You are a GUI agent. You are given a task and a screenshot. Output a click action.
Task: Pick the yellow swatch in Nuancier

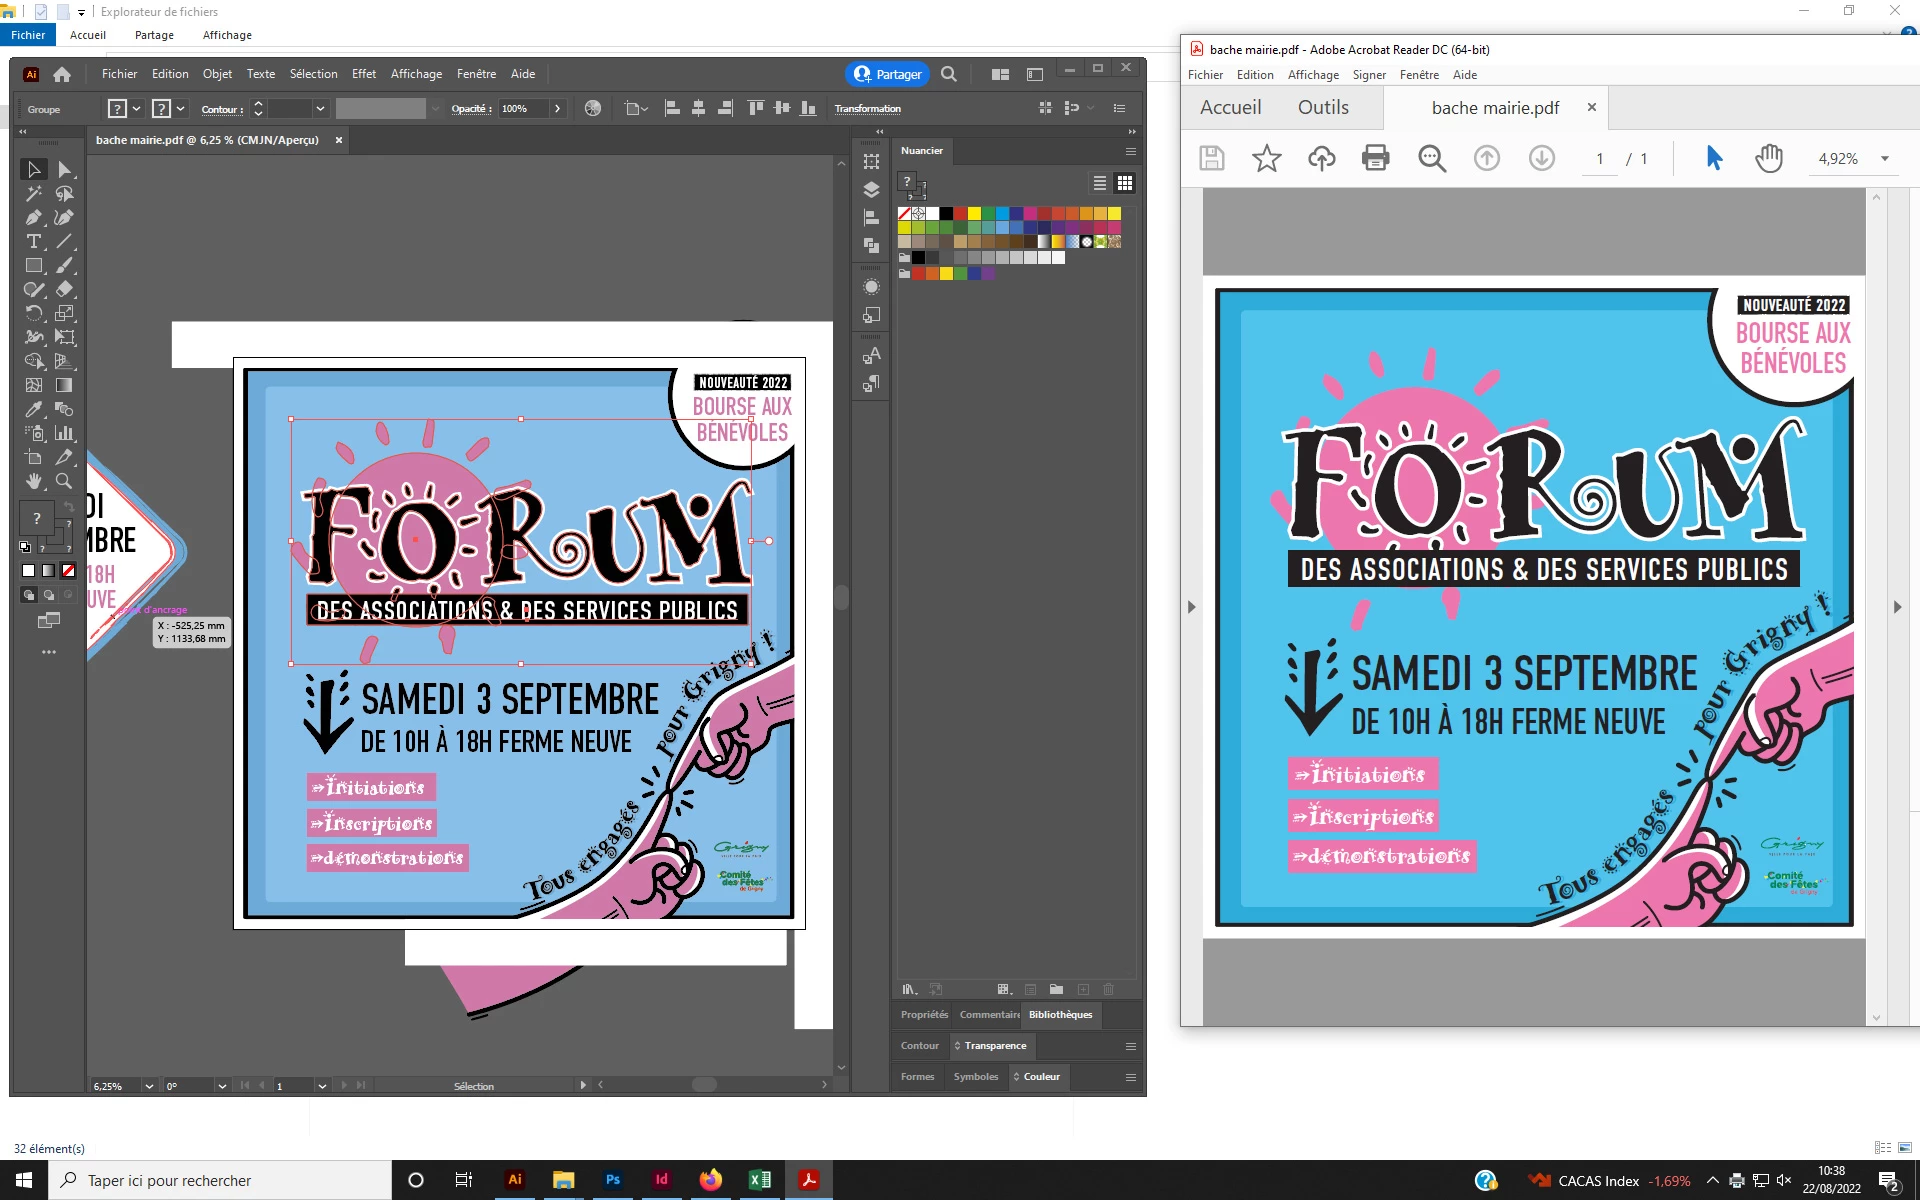(974, 213)
